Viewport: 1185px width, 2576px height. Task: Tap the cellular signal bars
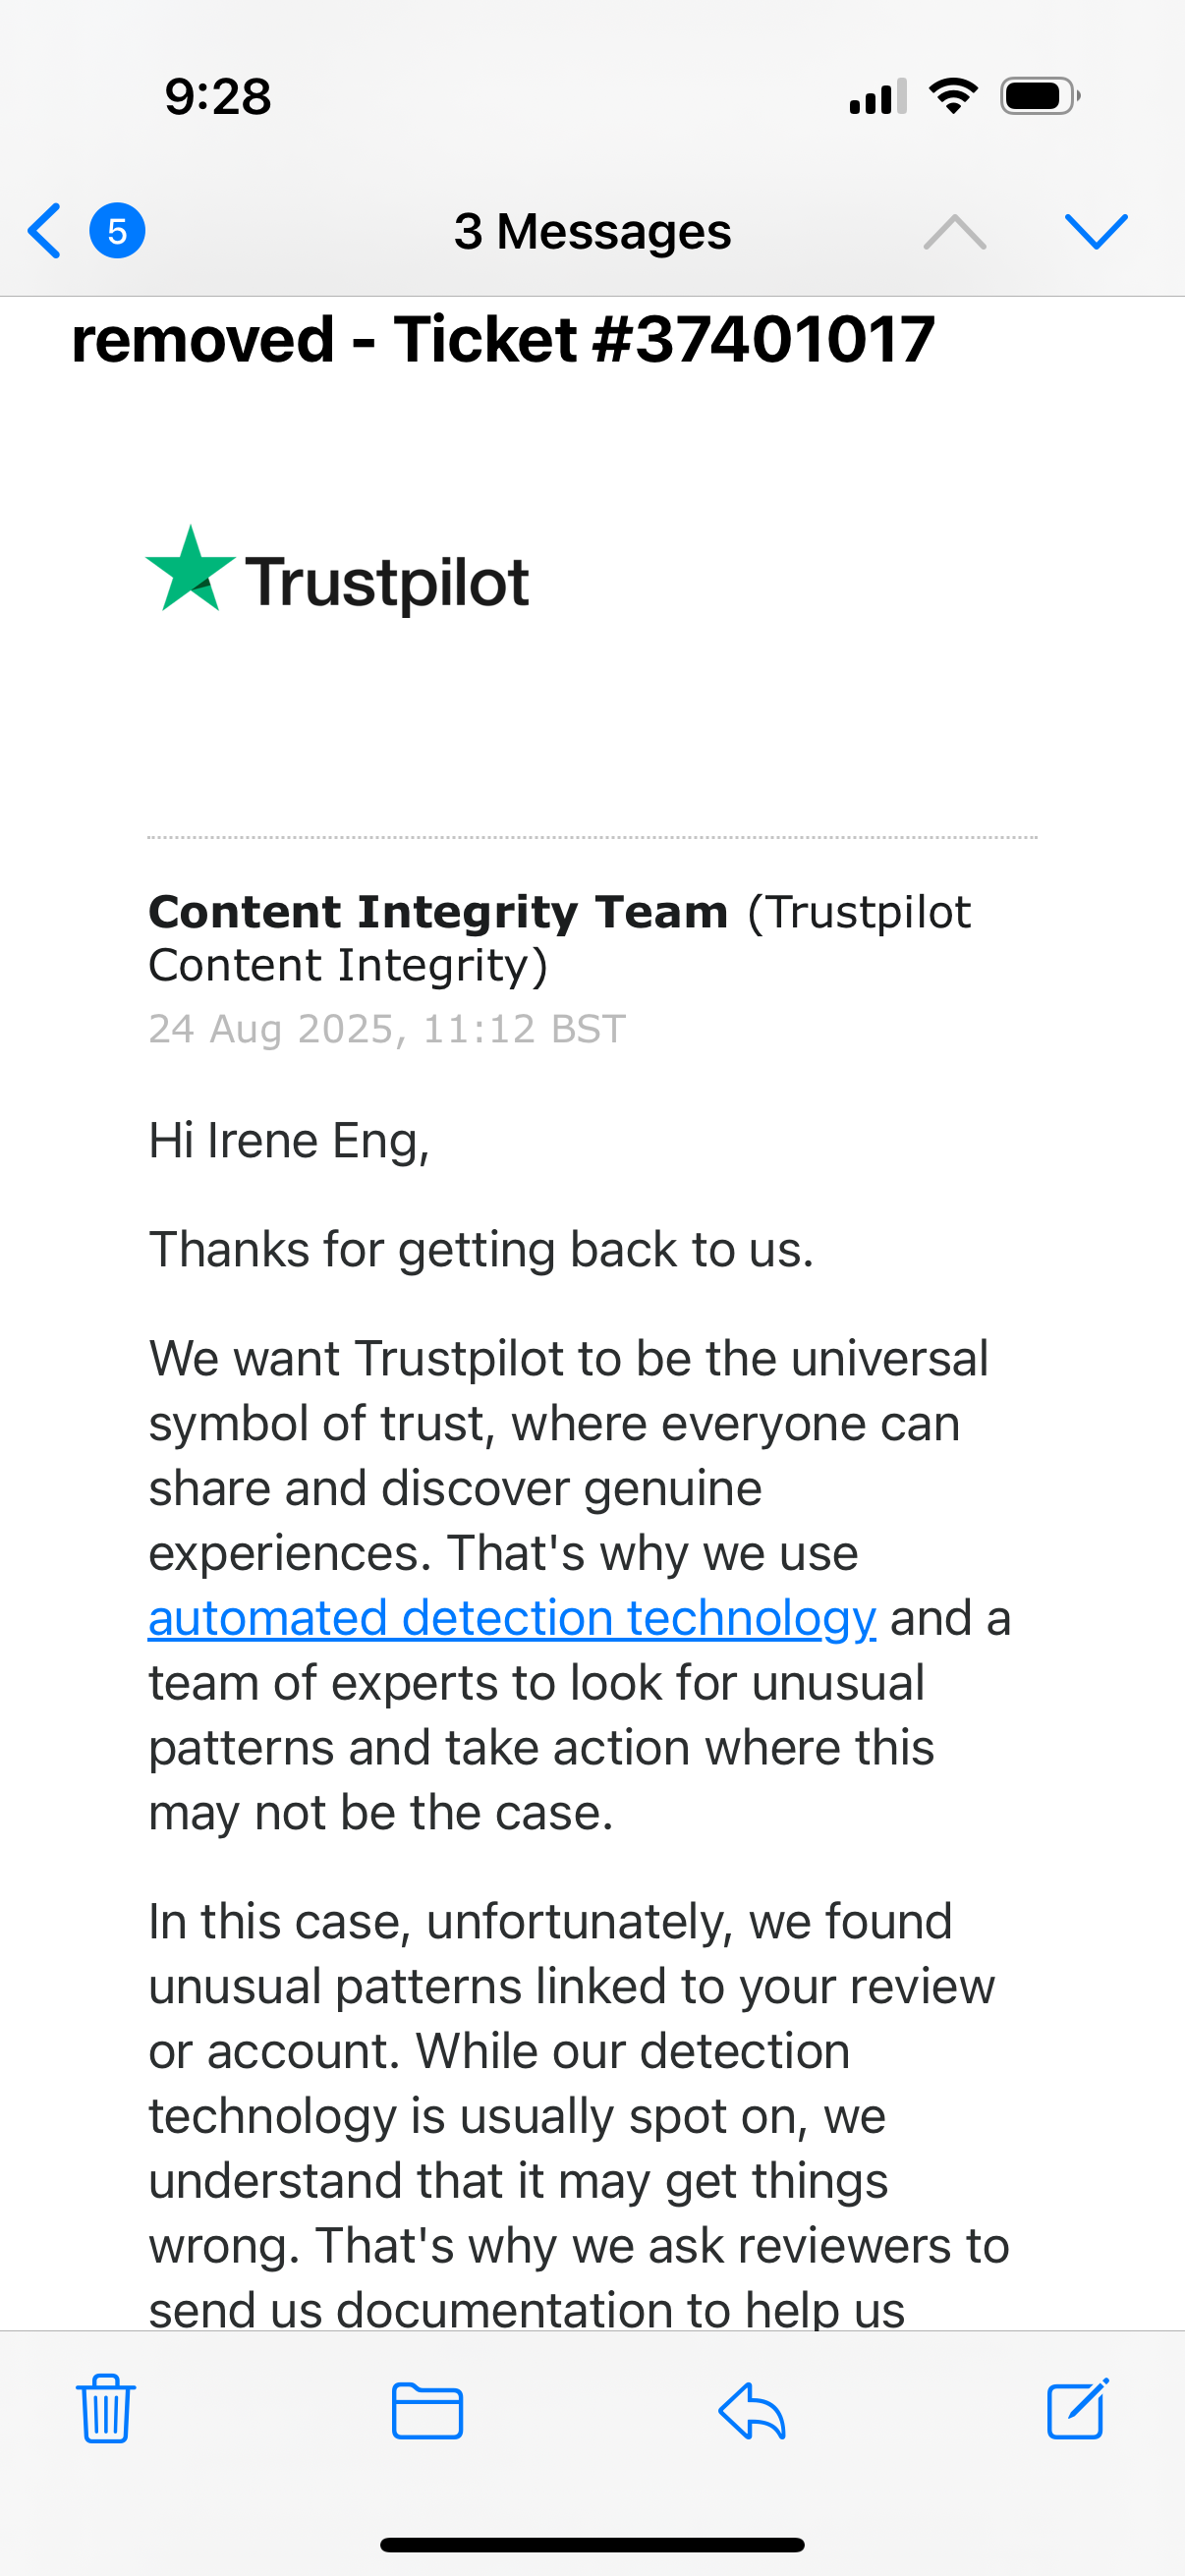[877, 97]
